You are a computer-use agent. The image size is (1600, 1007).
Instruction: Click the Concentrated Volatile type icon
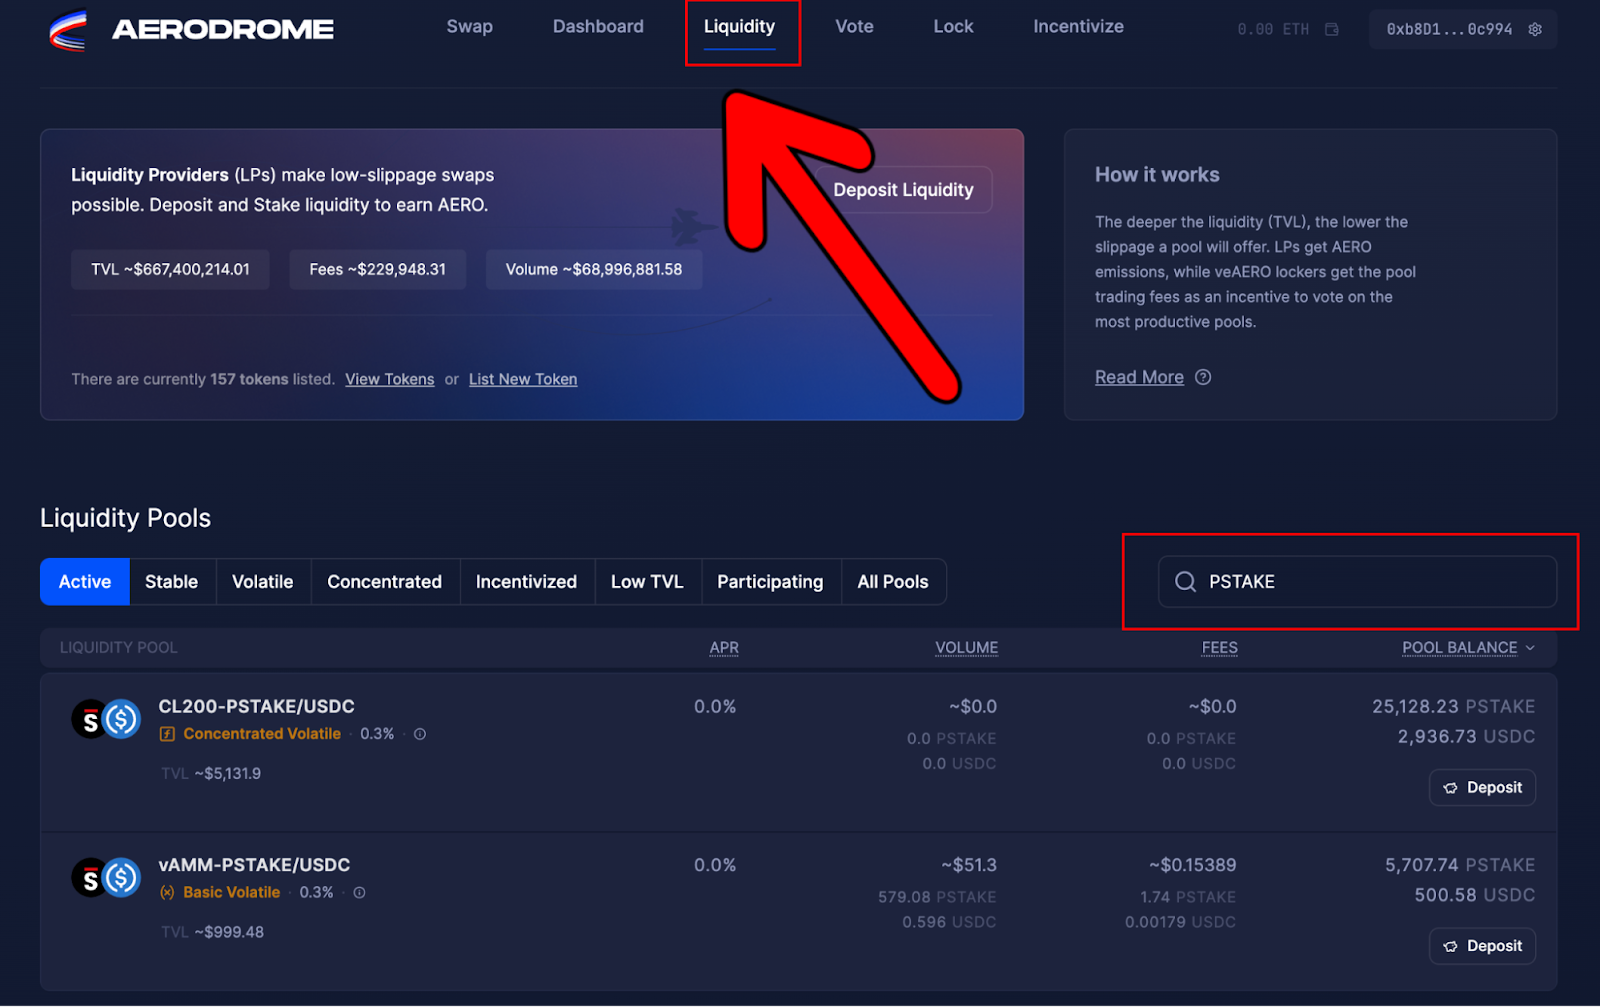167,734
